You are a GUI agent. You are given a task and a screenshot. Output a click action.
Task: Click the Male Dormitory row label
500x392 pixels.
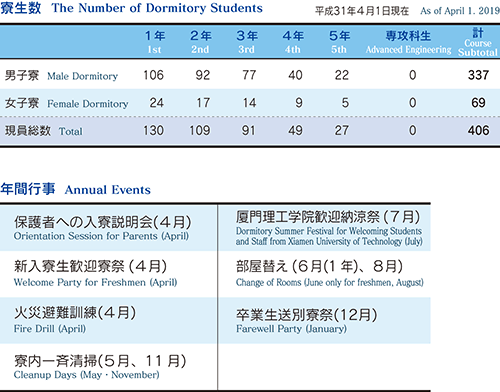[61, 76]
